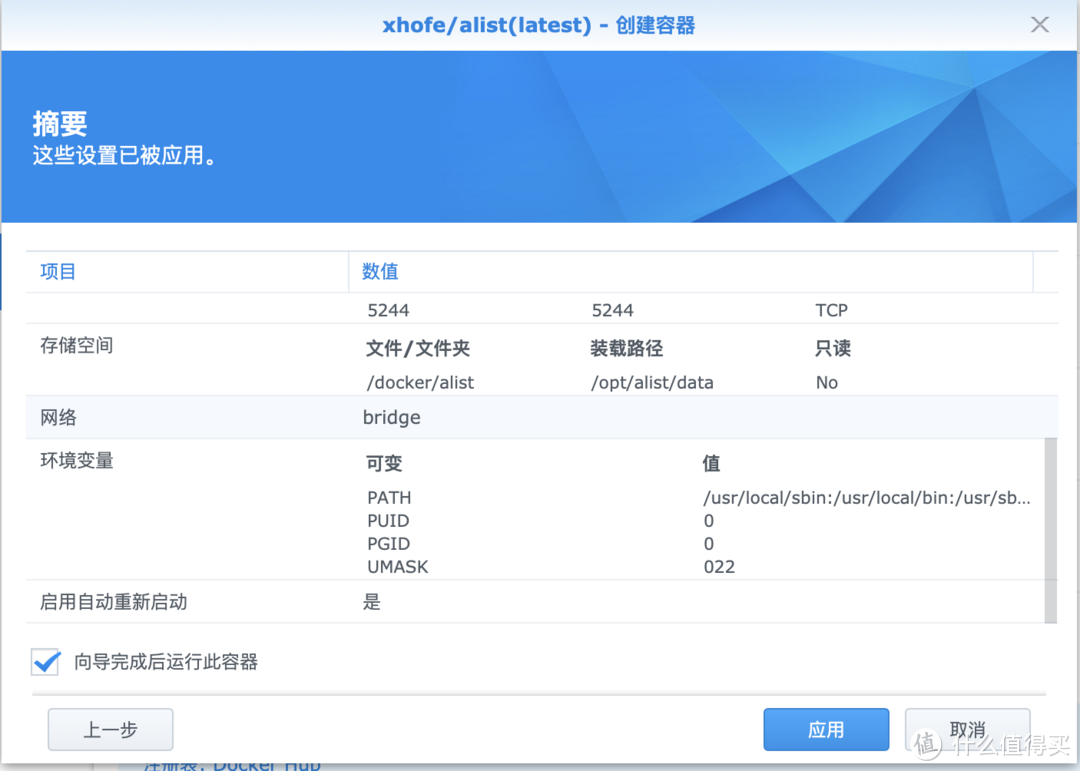
Task: Select the bridge 网络 row
Action: pyautogui.click(x=391, y=417)
